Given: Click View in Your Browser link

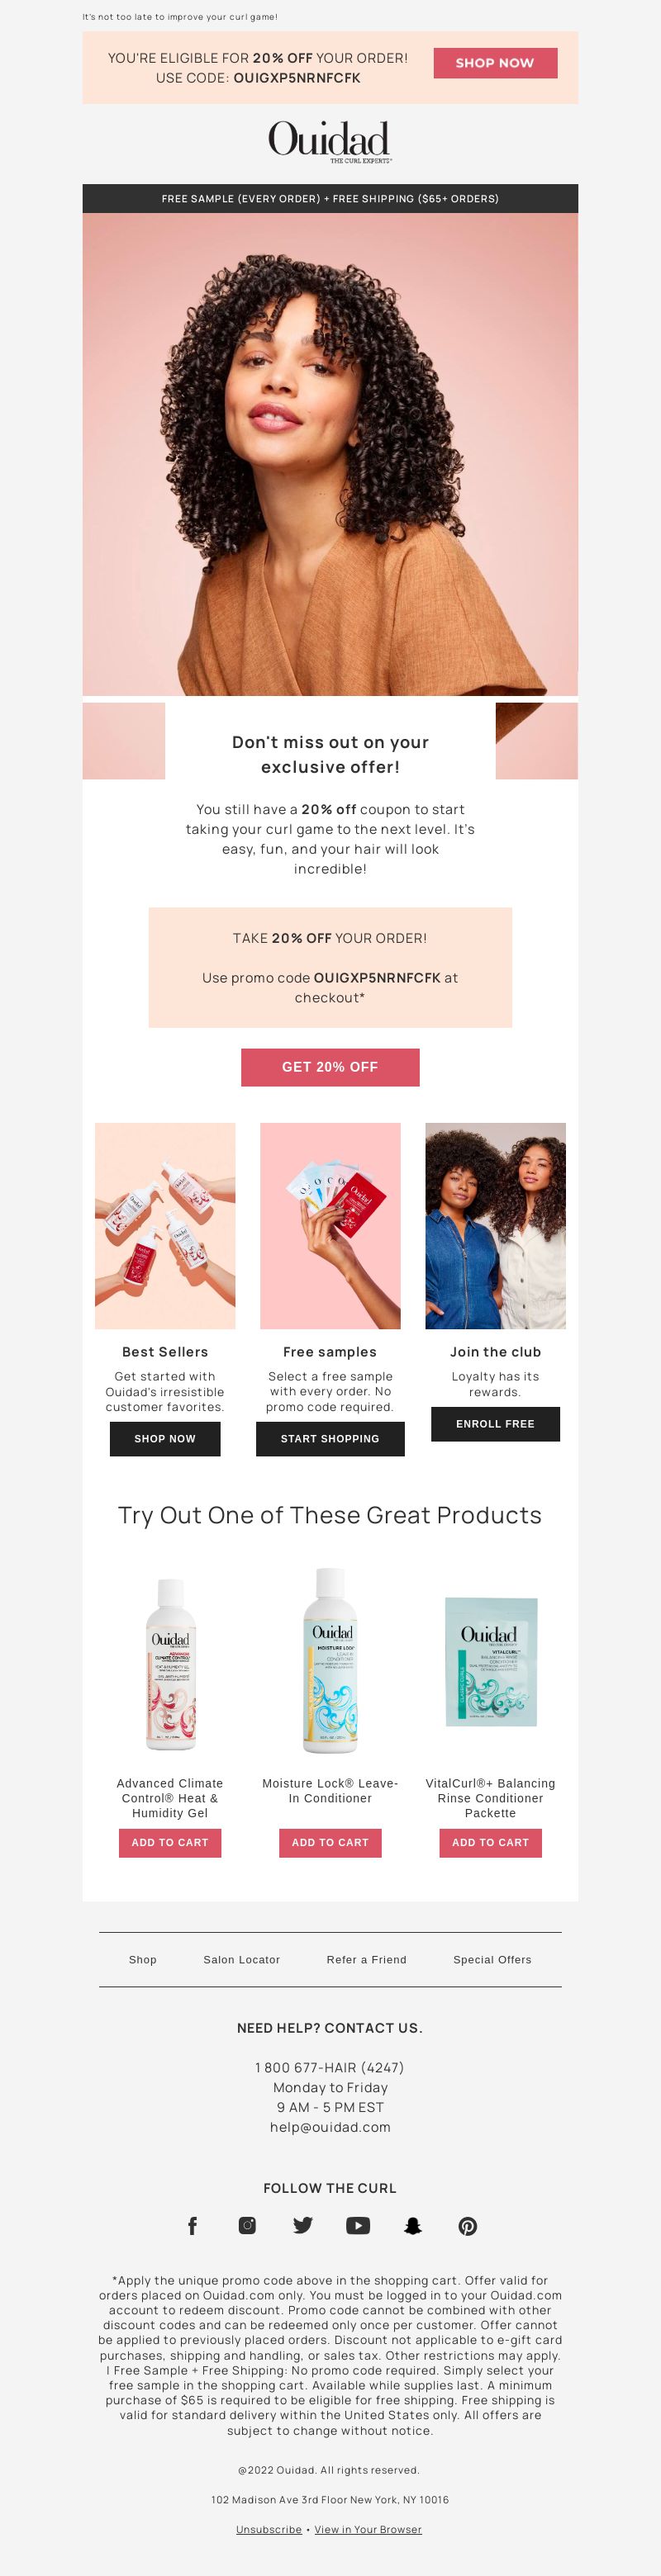Looking at the screenshot, I should point(368,2529).
